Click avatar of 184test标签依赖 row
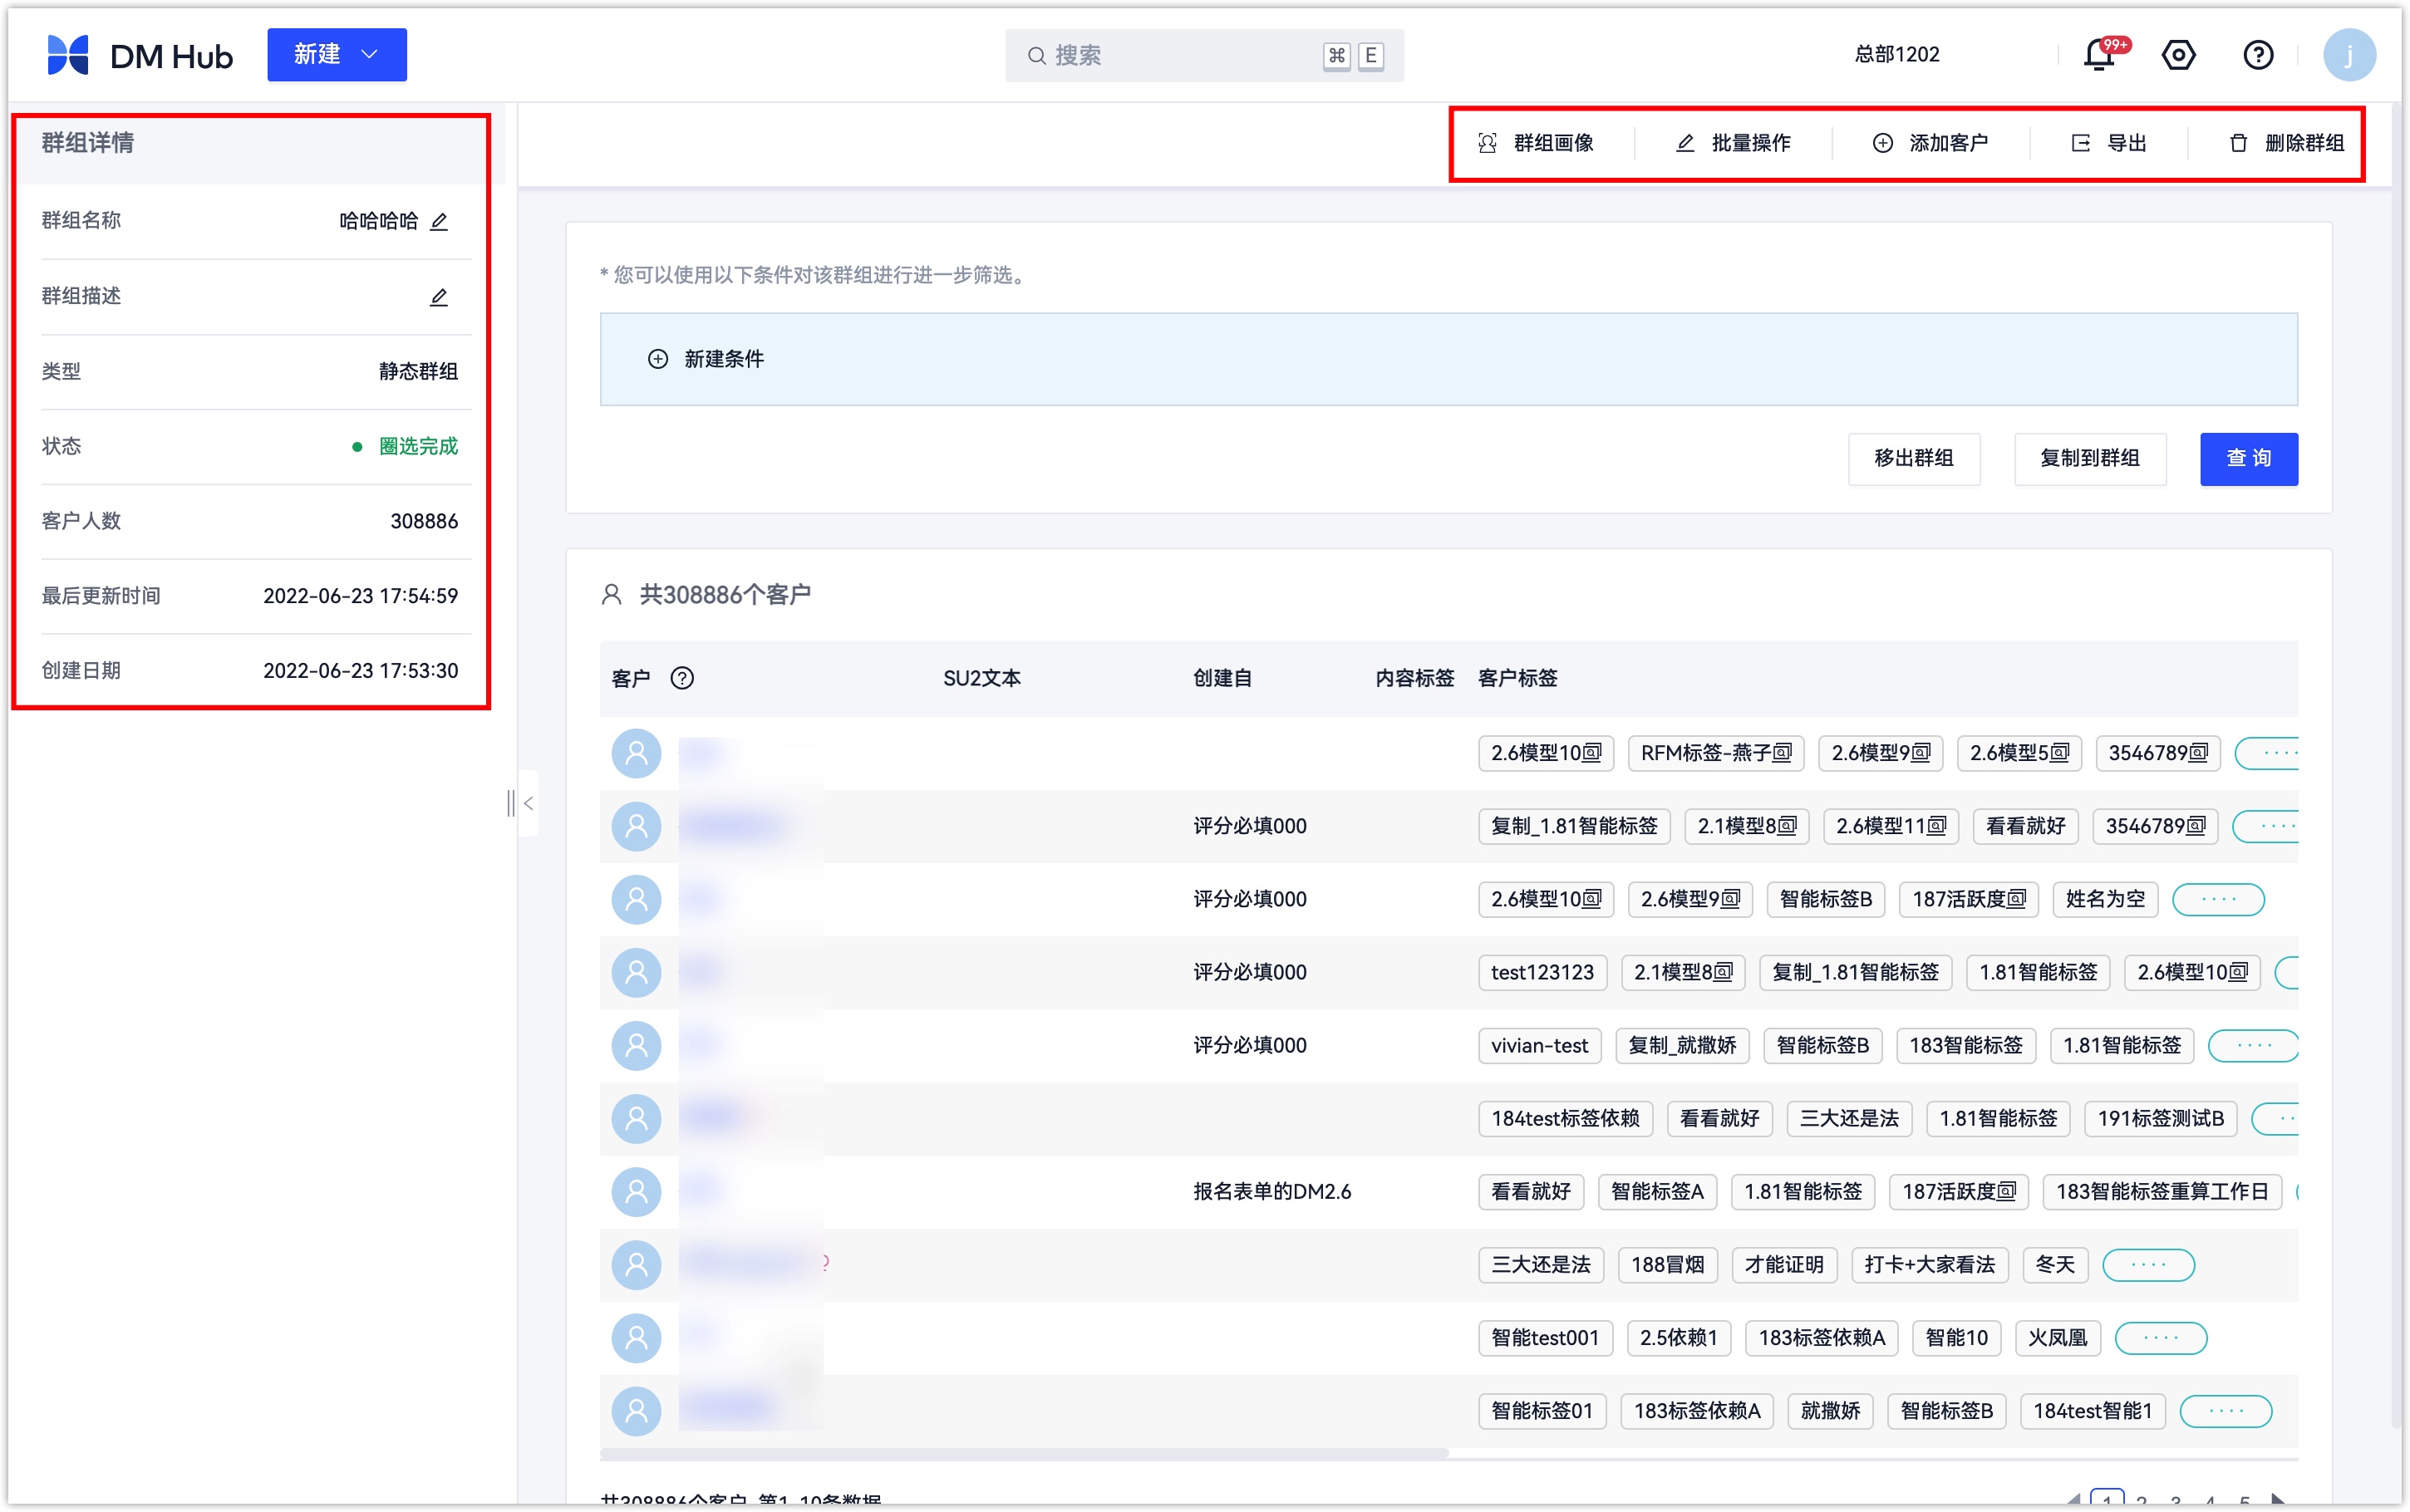 pos(636,1118)
